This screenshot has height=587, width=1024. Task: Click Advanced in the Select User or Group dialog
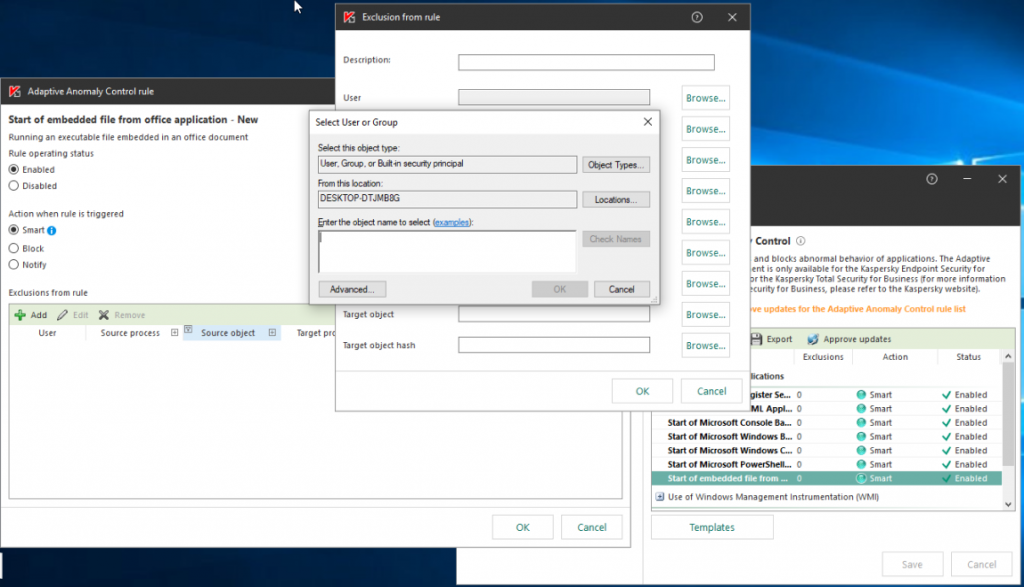pos(352,289)
